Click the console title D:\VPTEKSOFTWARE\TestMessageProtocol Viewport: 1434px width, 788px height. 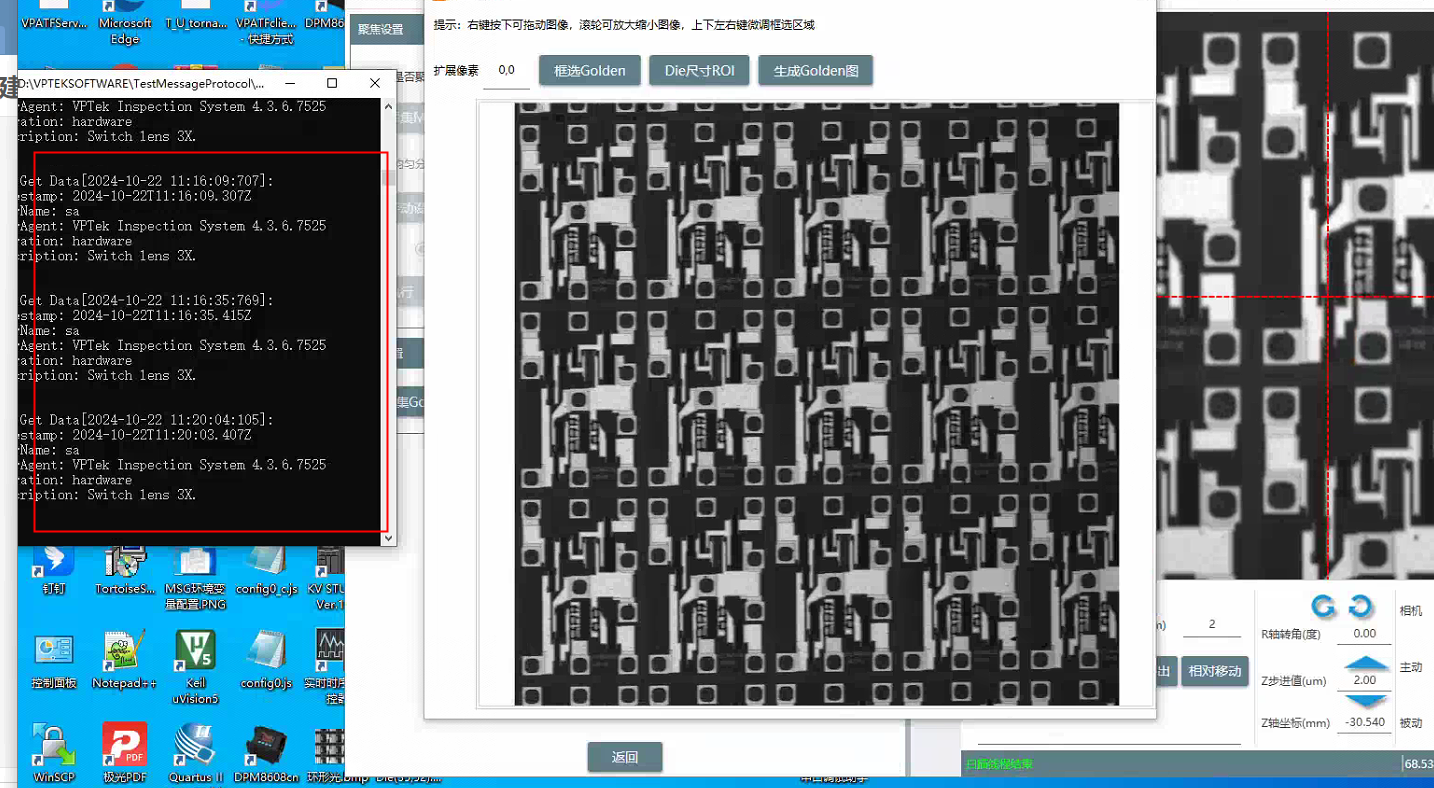[x=141, y=84]
